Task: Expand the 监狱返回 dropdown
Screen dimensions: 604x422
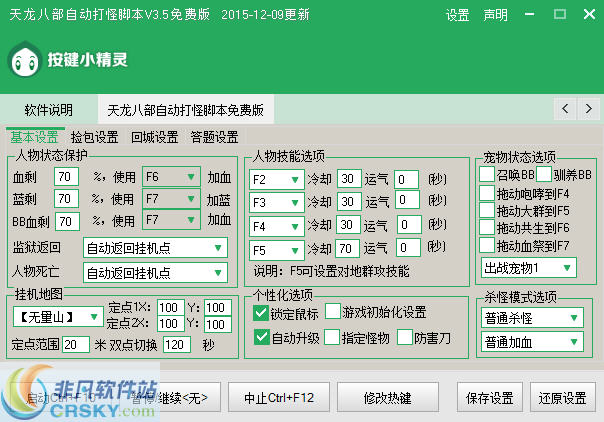Action: pos(155,248)
